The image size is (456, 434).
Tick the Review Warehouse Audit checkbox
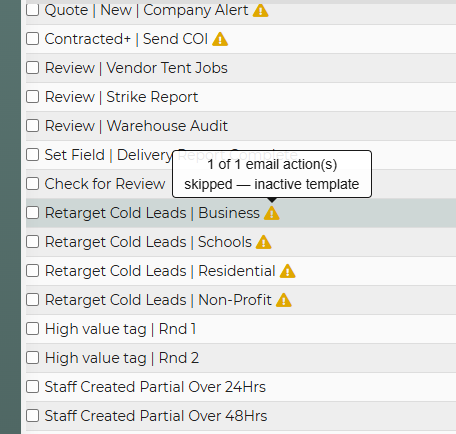point(33,126)
